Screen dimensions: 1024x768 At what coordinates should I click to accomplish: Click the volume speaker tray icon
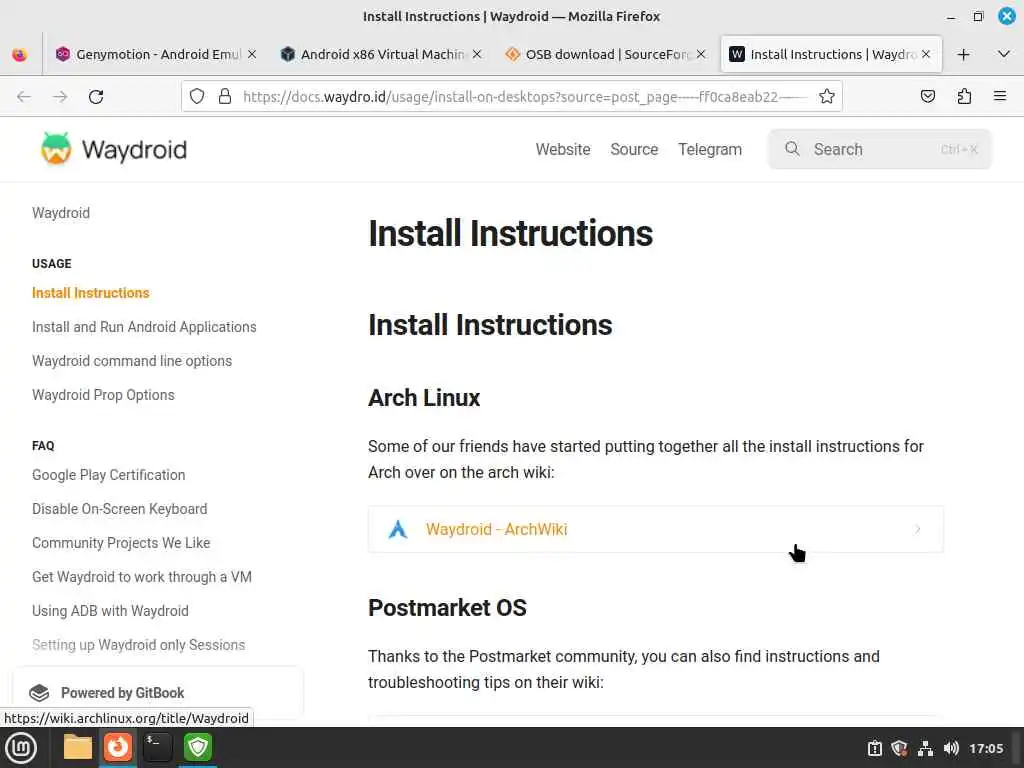point(951,748)
